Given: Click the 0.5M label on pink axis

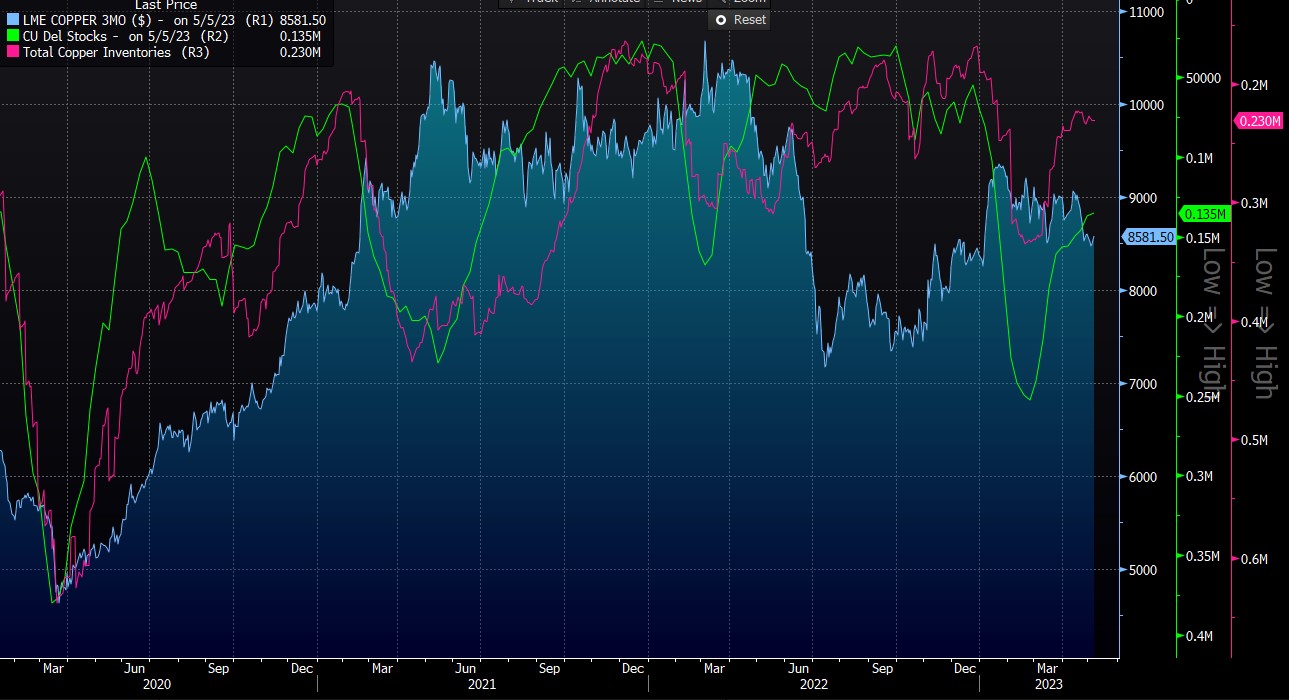Looking at the screenshot, I should pyautogui.click(x=1254, y=440).
